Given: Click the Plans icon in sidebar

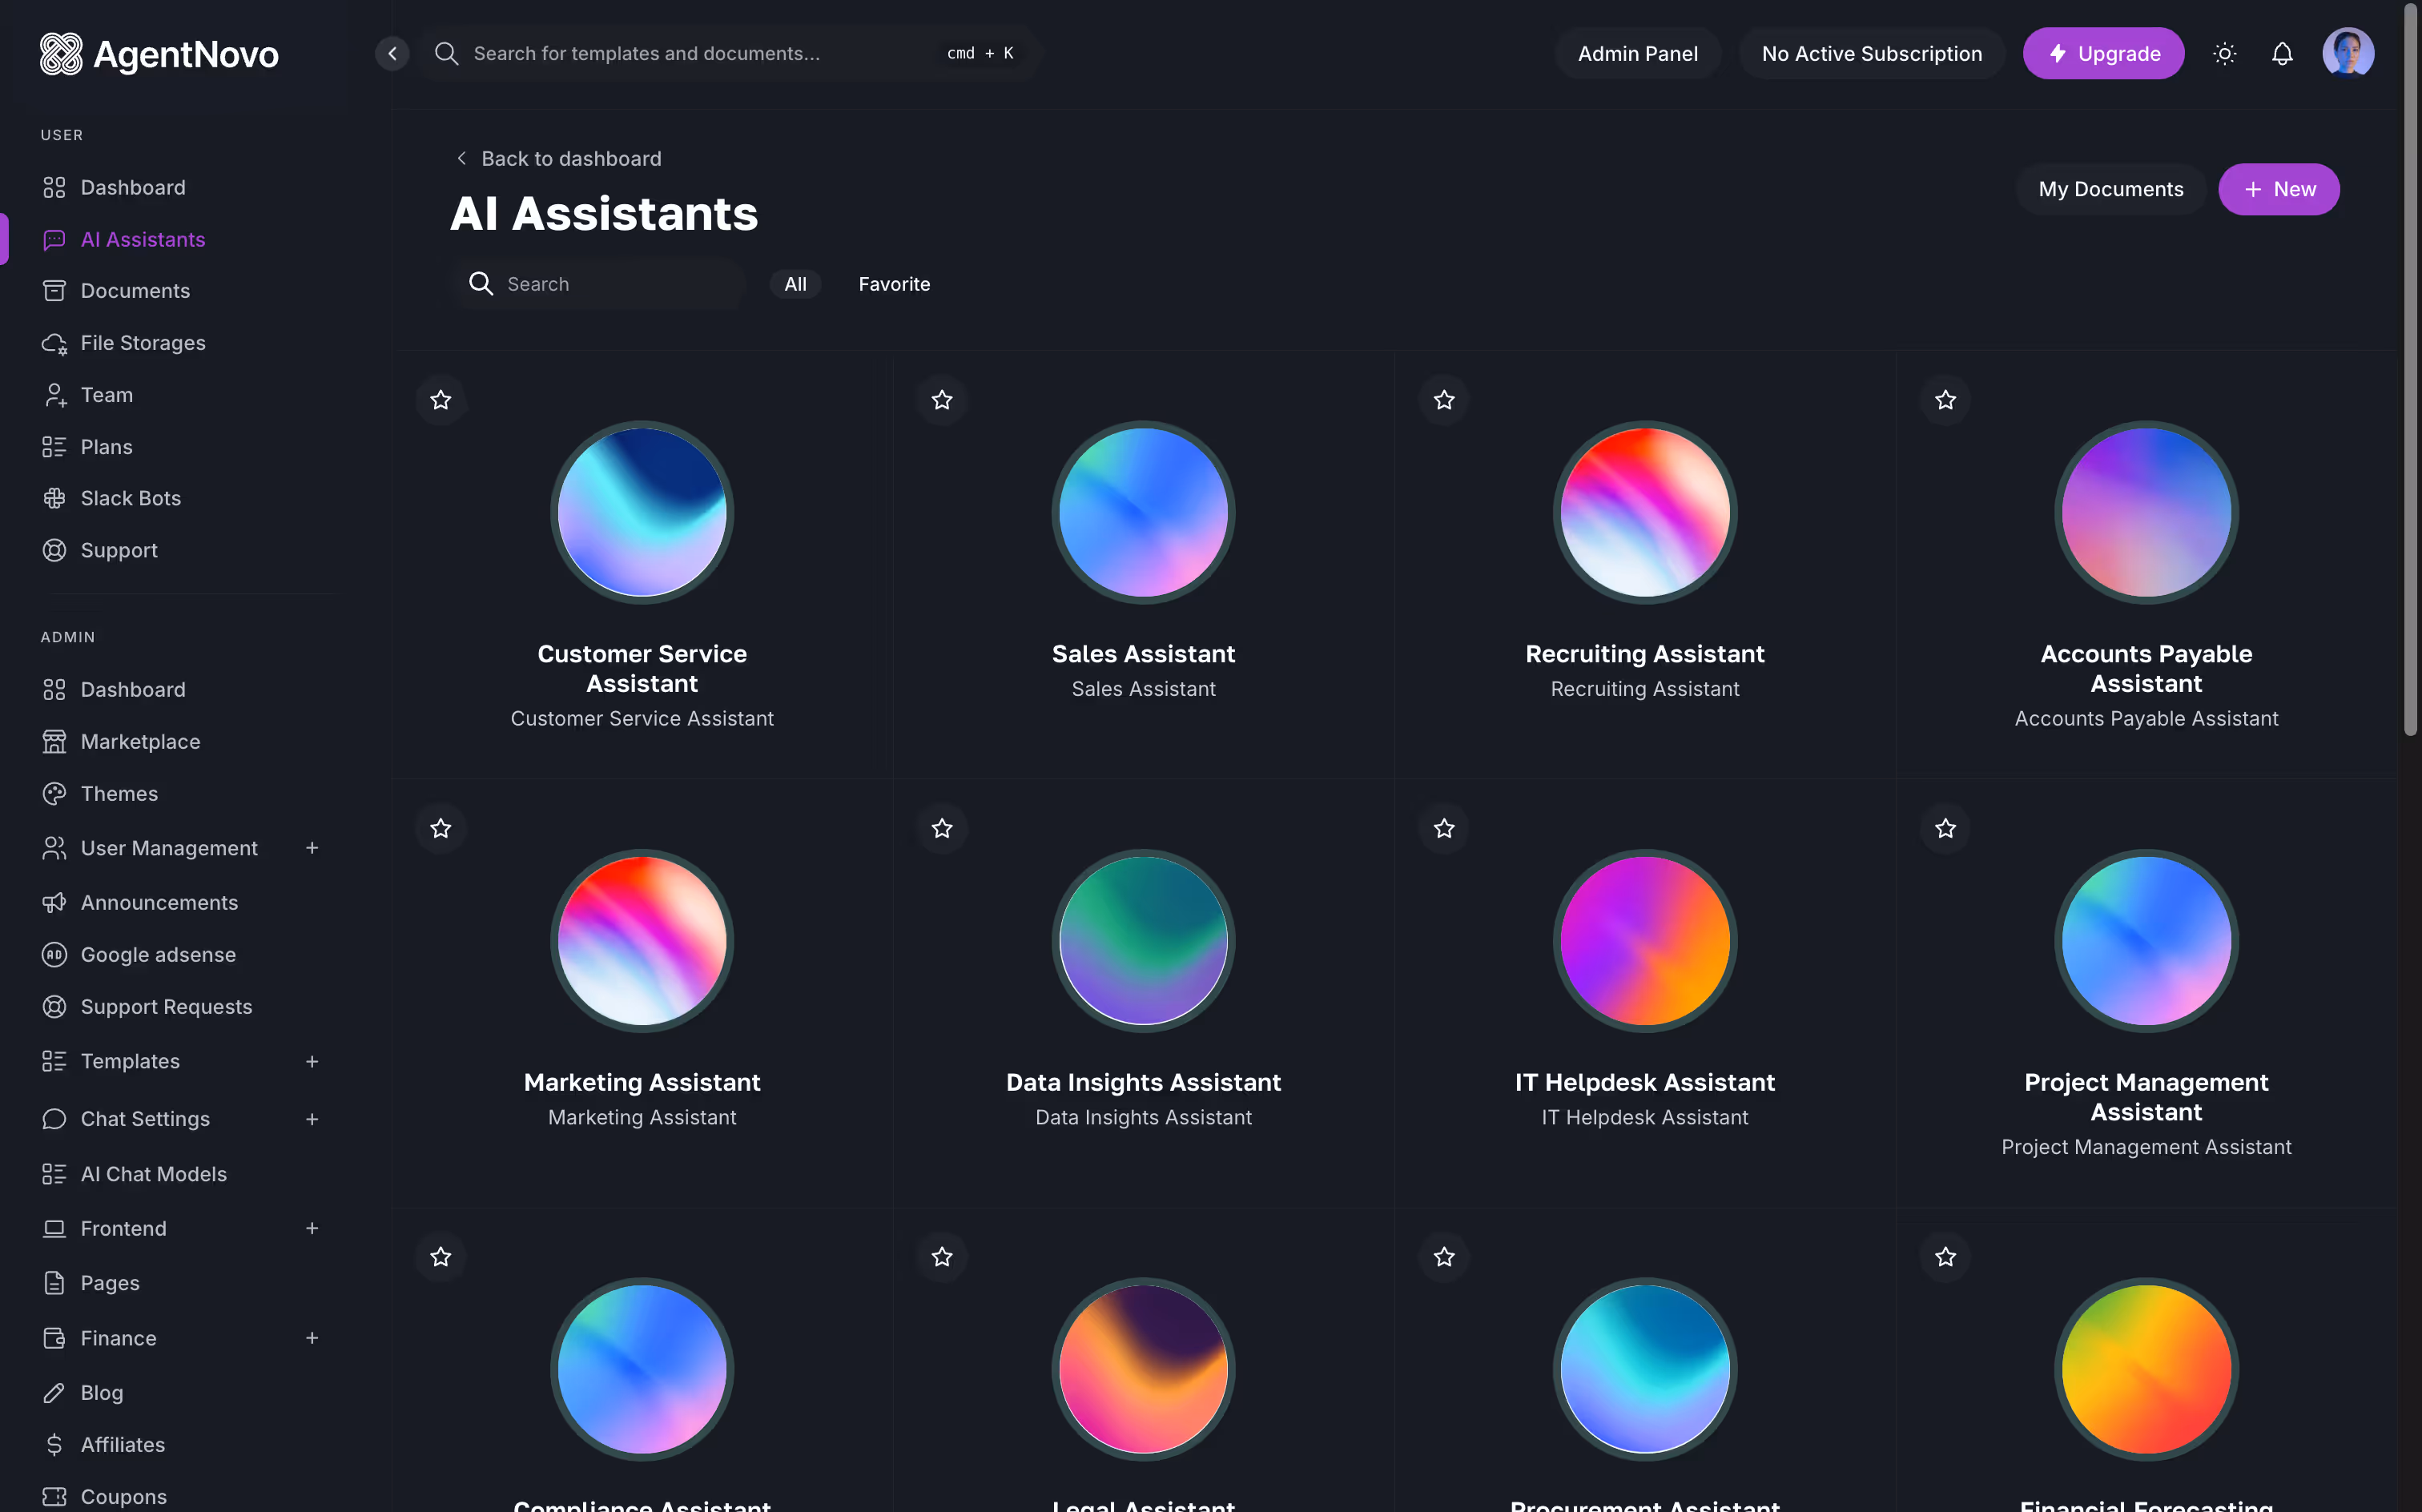Looking at the screenshot, I should pyautogui.click(x=54, y=447).
